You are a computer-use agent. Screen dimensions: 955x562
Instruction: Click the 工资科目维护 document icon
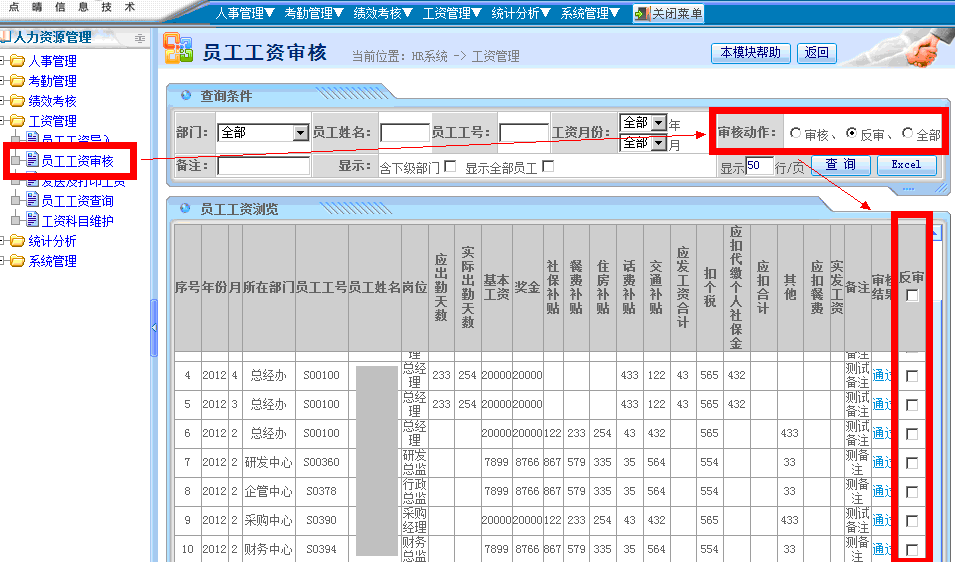[31, 221]
